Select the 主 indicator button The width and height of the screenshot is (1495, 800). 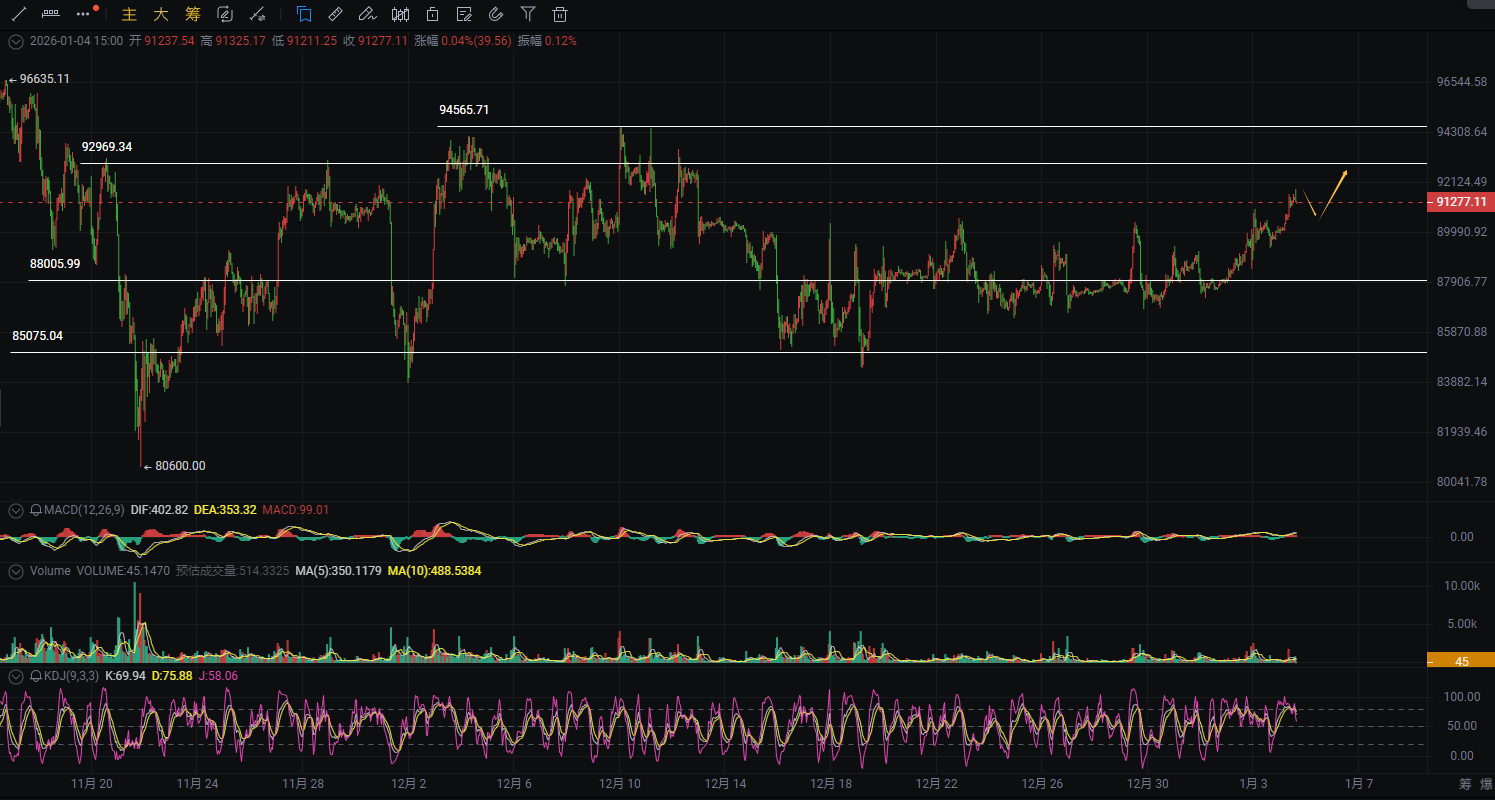(129, 14)
